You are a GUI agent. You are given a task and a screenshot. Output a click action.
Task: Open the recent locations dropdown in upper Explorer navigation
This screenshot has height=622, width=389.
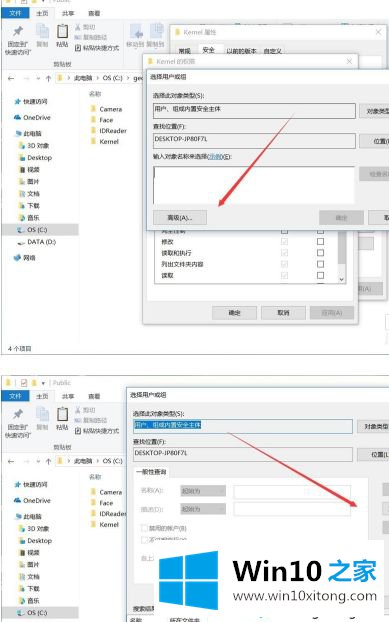pos(38,79)
